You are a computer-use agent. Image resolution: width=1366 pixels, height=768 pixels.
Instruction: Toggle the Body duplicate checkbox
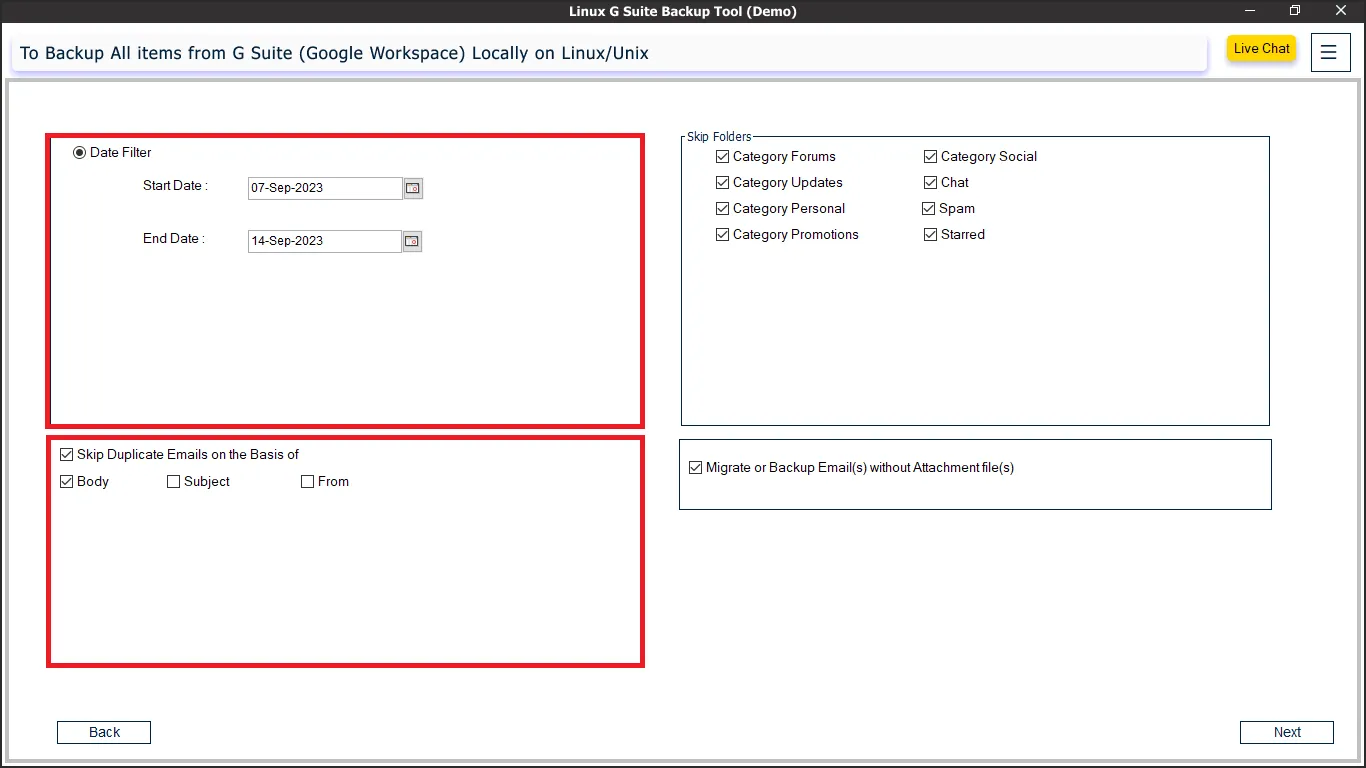click(x=67, y=482)
